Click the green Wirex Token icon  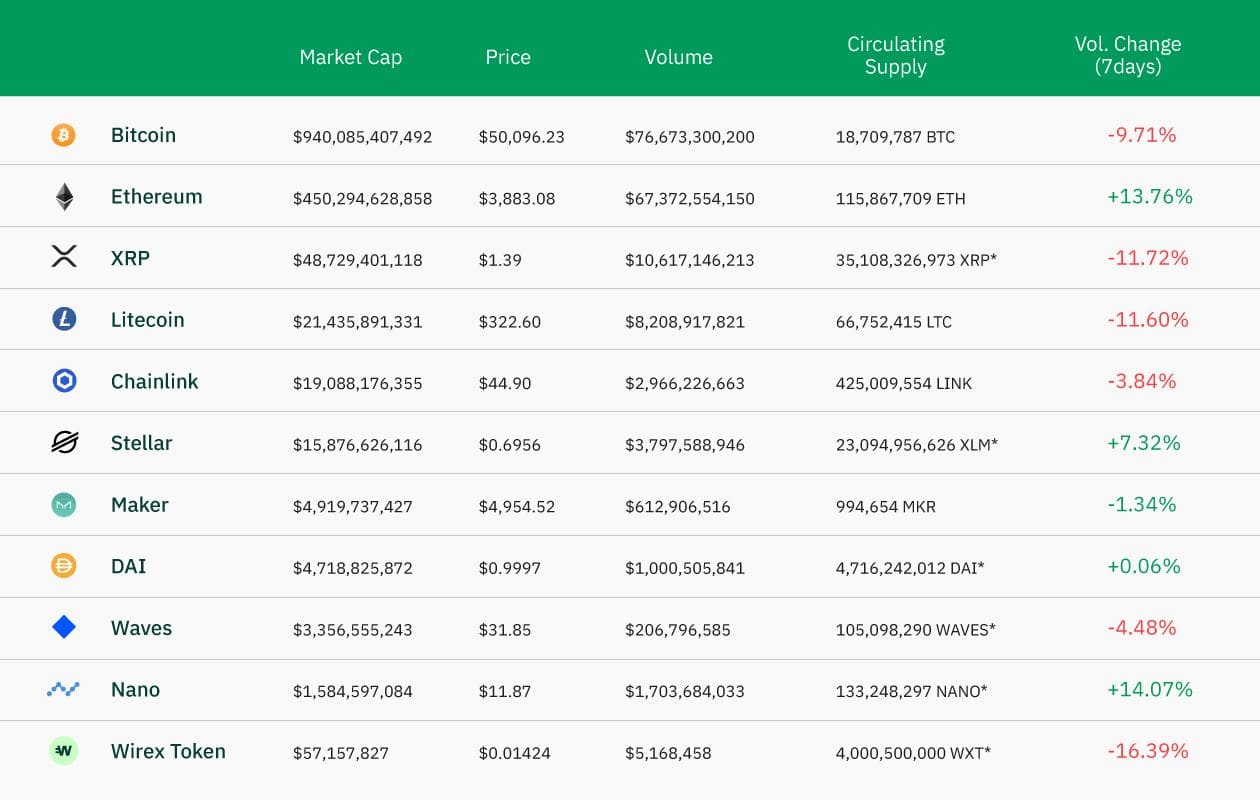point(64,751)
